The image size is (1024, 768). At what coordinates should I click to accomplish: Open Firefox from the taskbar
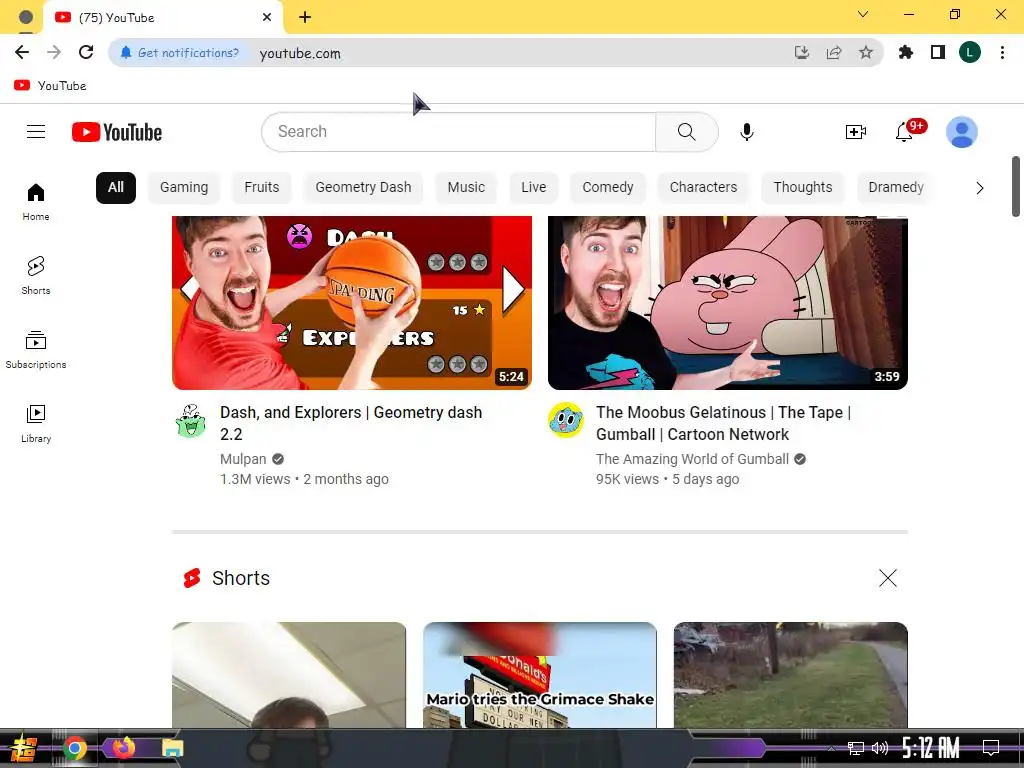point(123,747)
